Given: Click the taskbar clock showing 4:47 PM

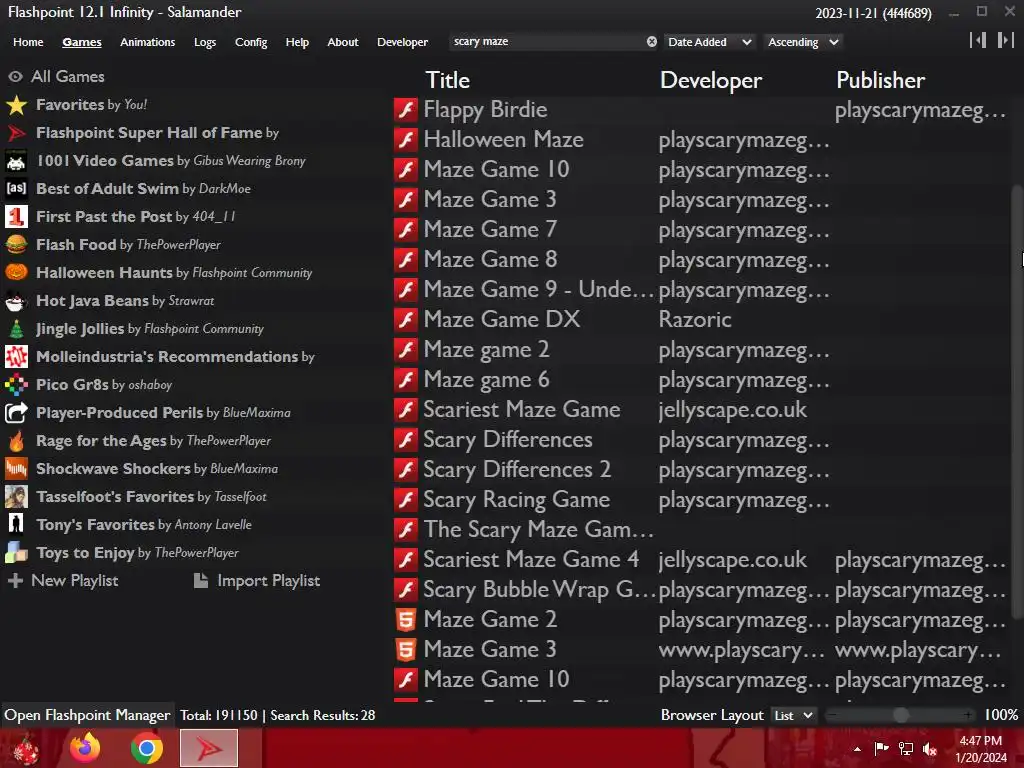Looking at the screenshot, I should pyautogui.click(x=981, y=749).
